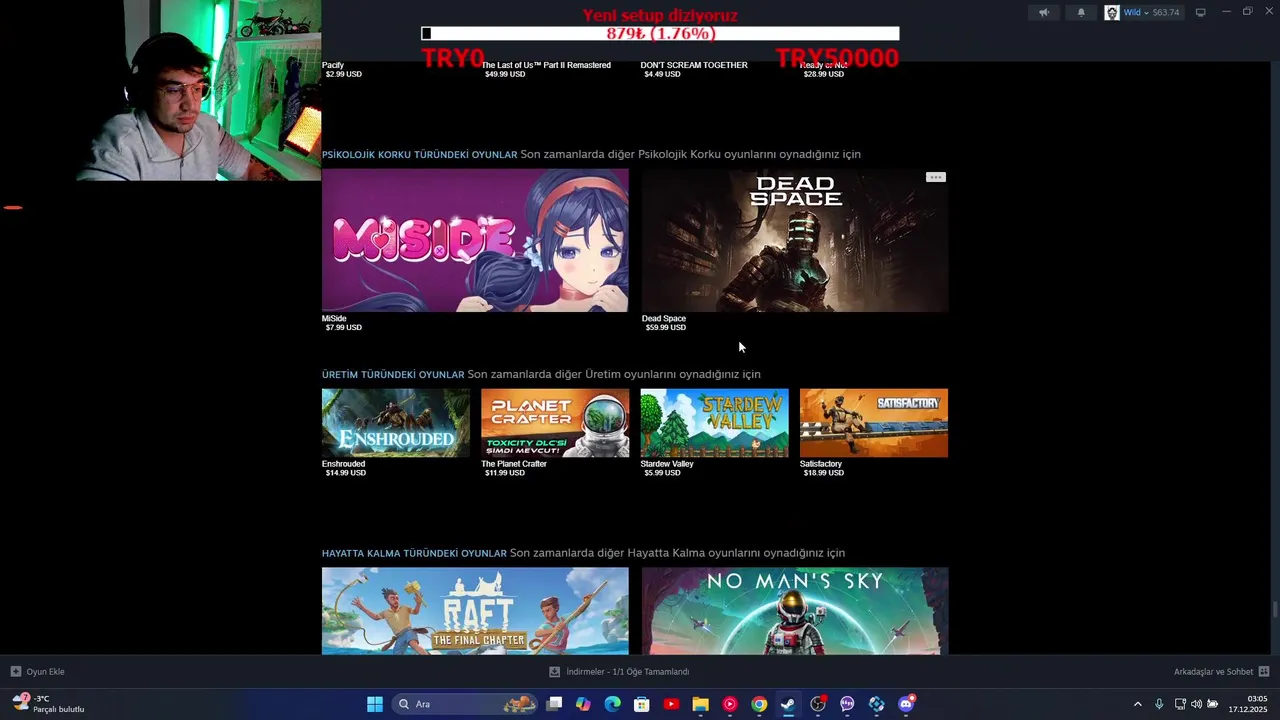The width and height of the screenshot is (1280, 720).
Task: Open the Stardew Valley thumbnail
Action: tap(714, 423)
